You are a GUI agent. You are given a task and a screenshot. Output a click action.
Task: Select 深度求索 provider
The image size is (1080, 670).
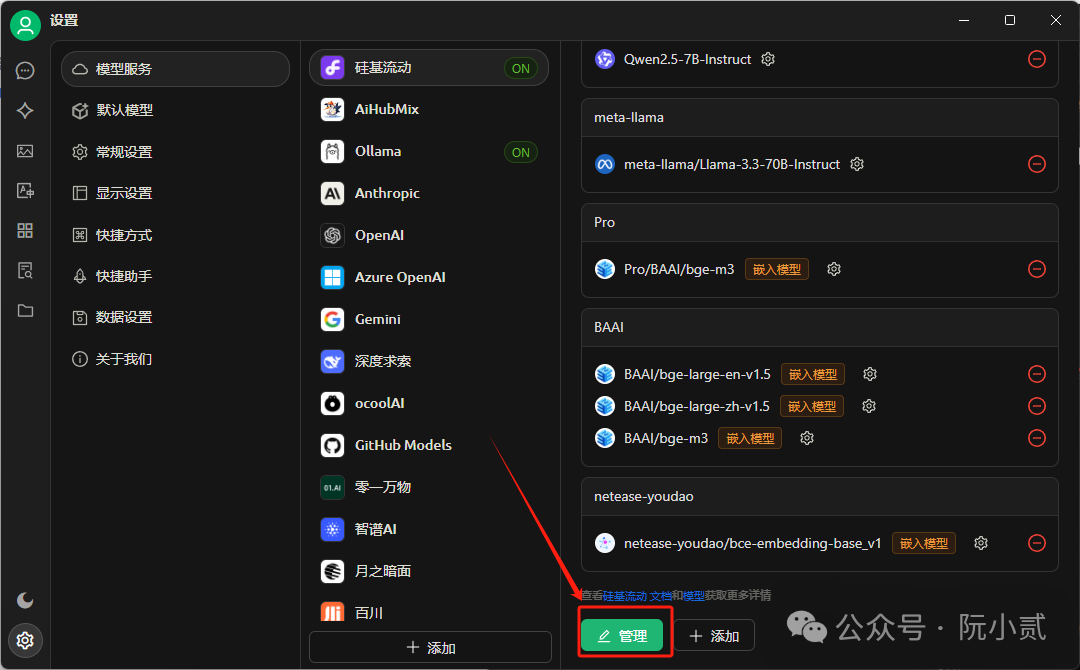(429, 362)
